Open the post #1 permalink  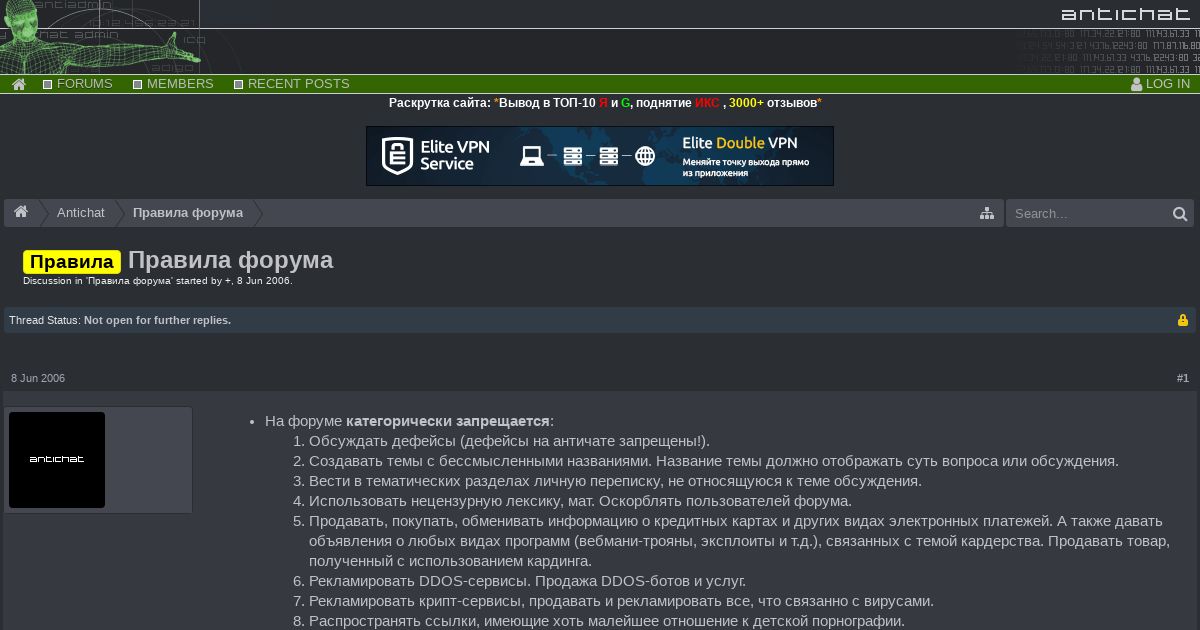coord(1183,378)
